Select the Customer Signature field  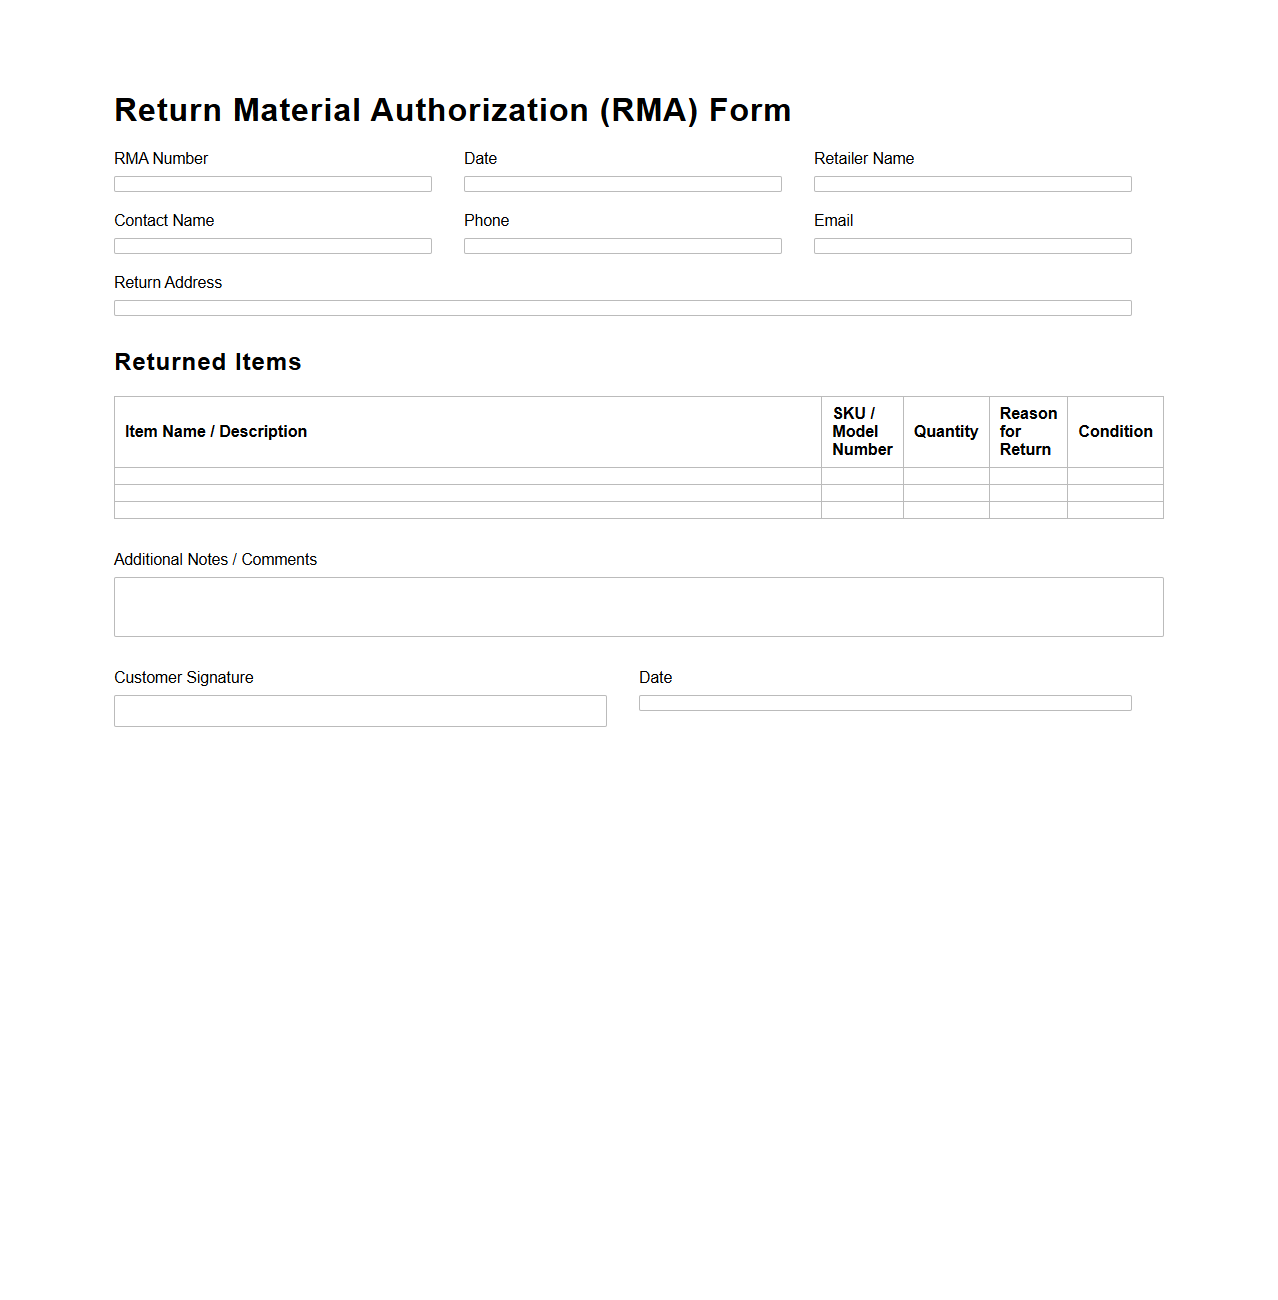(x=360, y=710)
